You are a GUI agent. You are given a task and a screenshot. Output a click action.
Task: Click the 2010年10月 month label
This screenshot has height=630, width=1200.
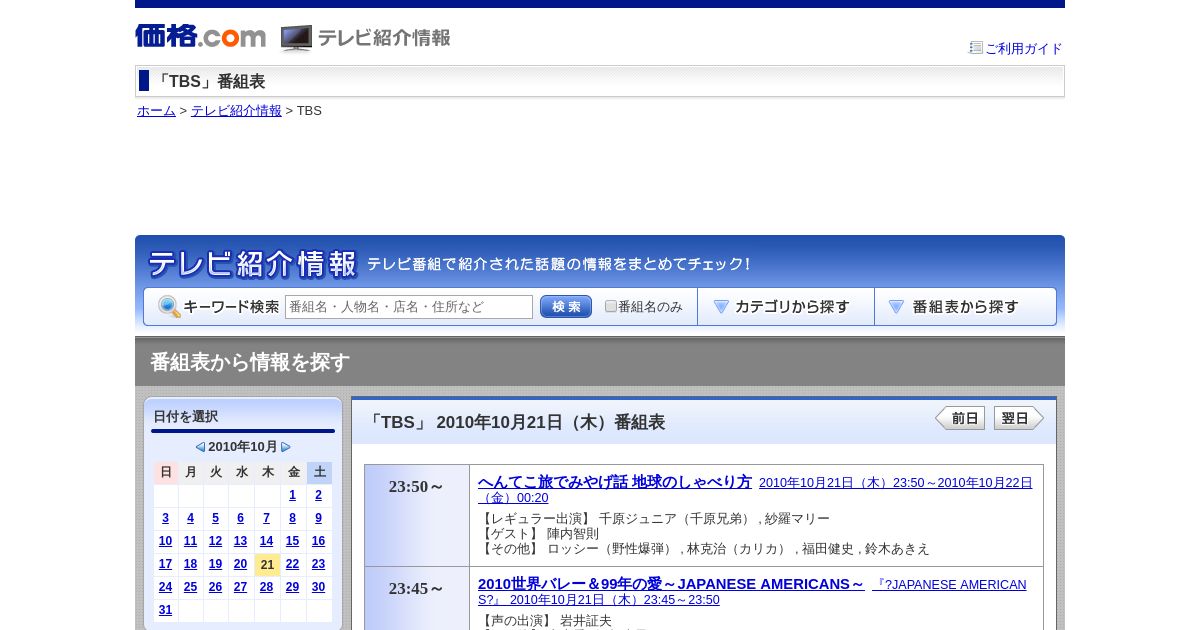click(x=243, y=447)
